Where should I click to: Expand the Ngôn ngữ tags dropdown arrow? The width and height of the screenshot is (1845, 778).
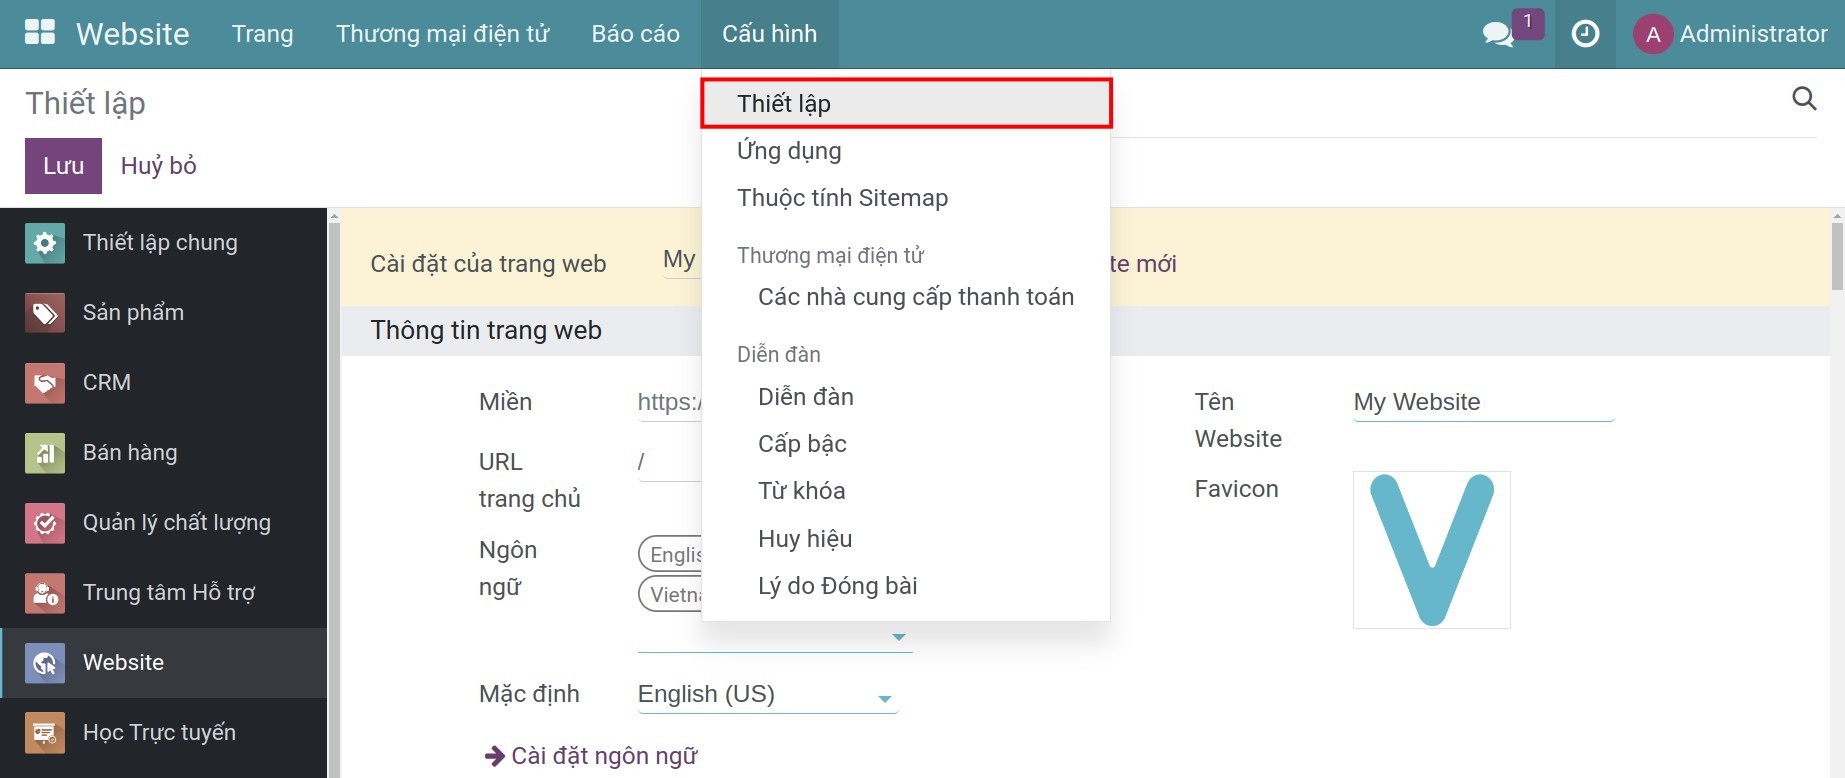tap(898, 637)
